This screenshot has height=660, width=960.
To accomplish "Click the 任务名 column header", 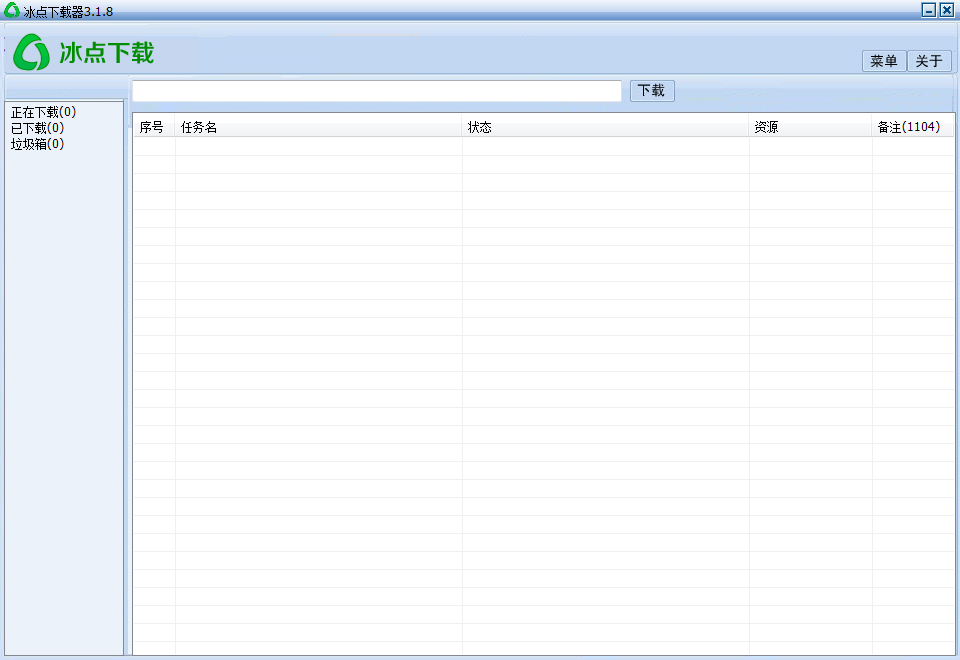I will (x=199, y=127).
